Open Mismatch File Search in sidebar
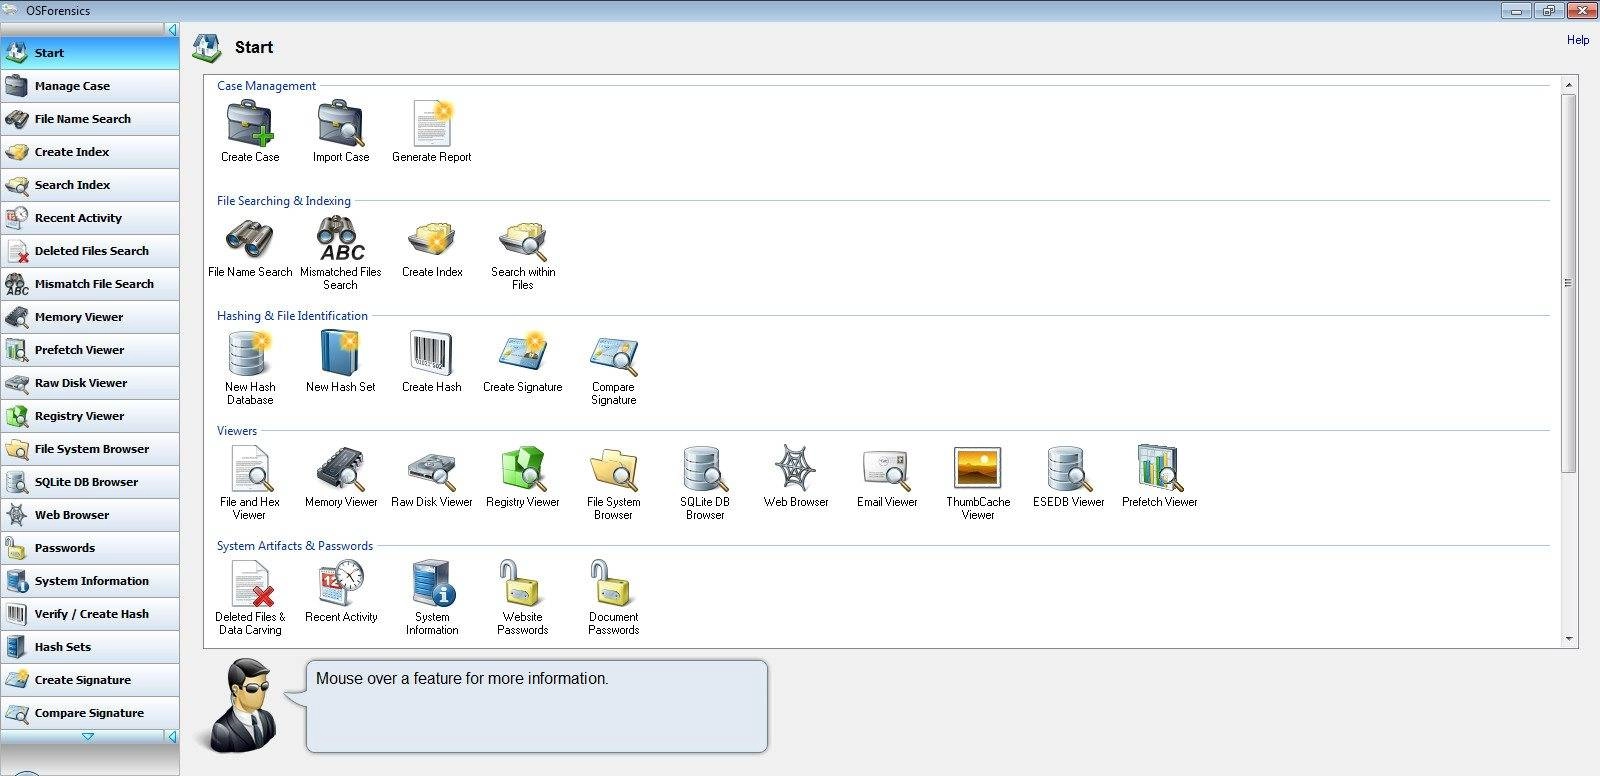Image resolution: width=1600 pixels, height=776 pixels. point(90,284)
